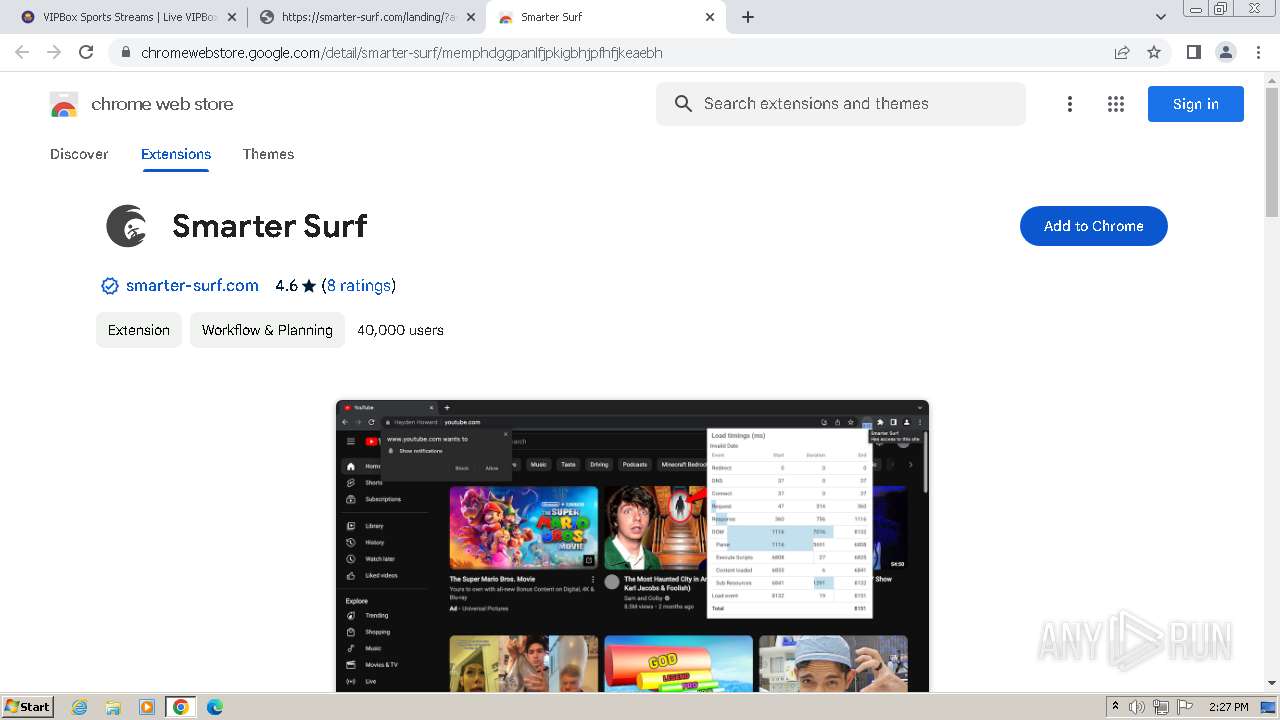Image resolution: width=1280 pixels, height=720 pixels.
Task: Switch to the VIPBox Sports Streams tab
Action: (x=128, y=17)
